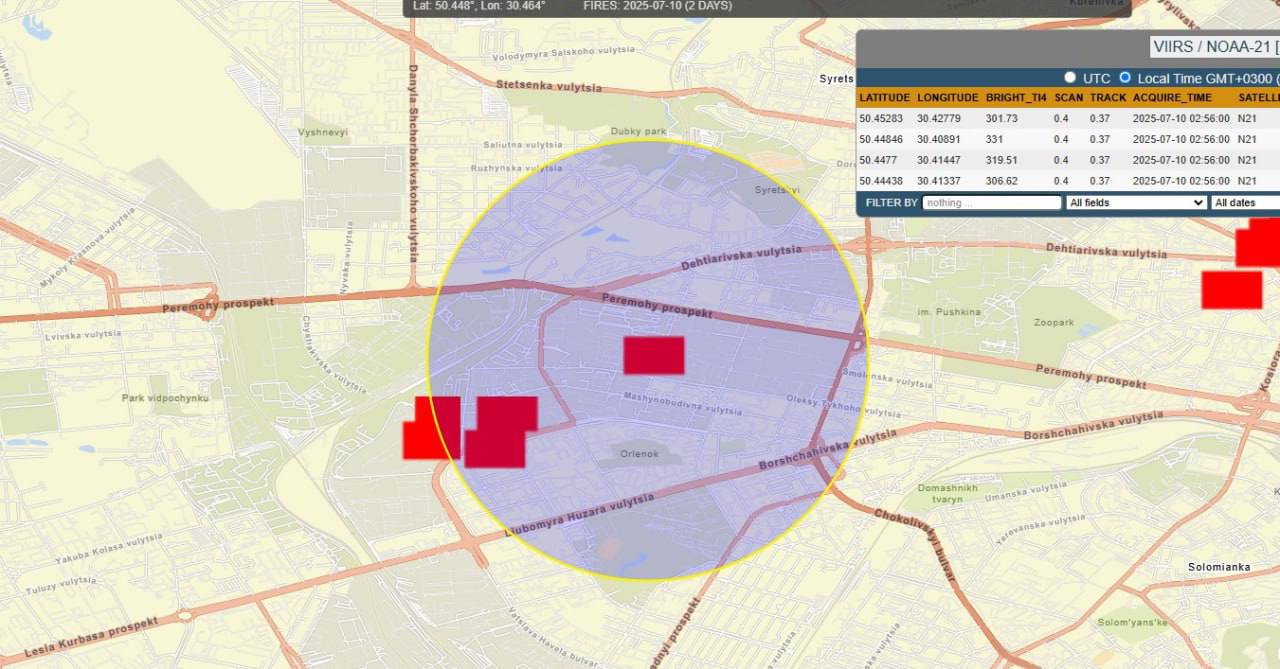Viewport: 1280px width, 669px height.
Task: Select the UTC time radio button
Action: click(1070, 78)
